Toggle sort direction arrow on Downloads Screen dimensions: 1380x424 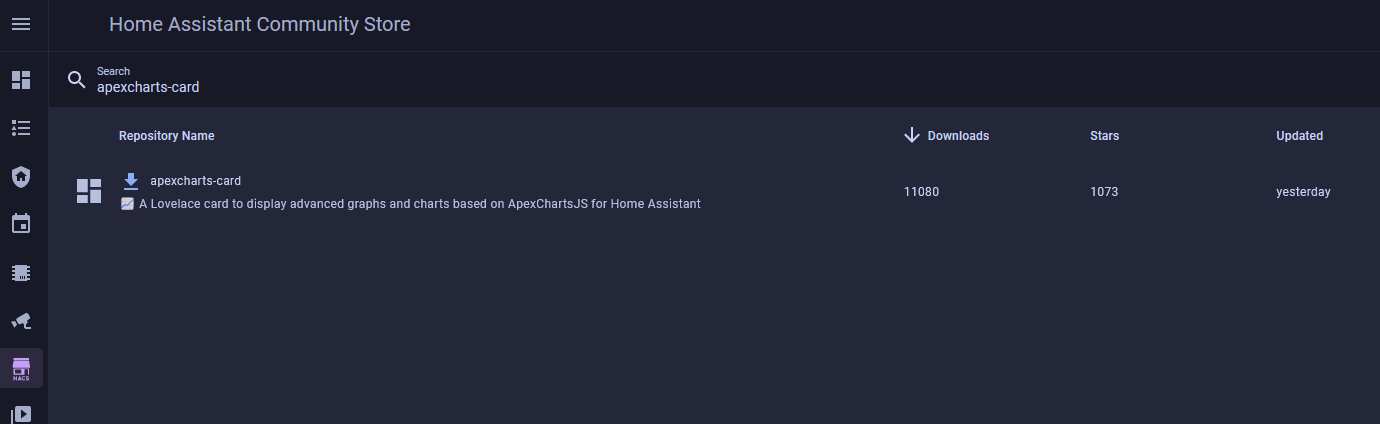[x=911, y=135]
